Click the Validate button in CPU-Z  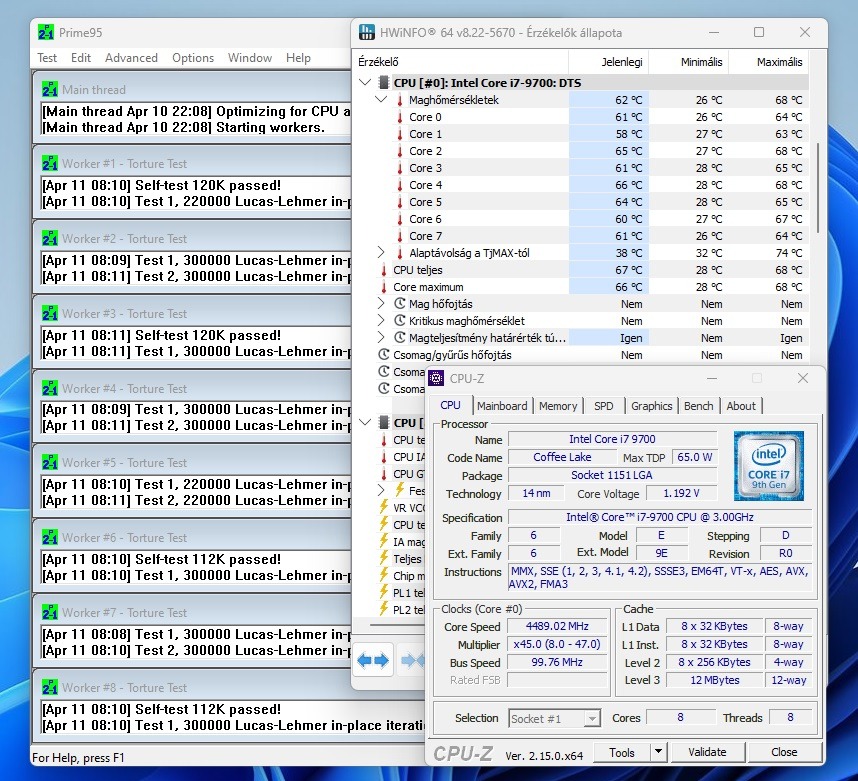(708, 752)
